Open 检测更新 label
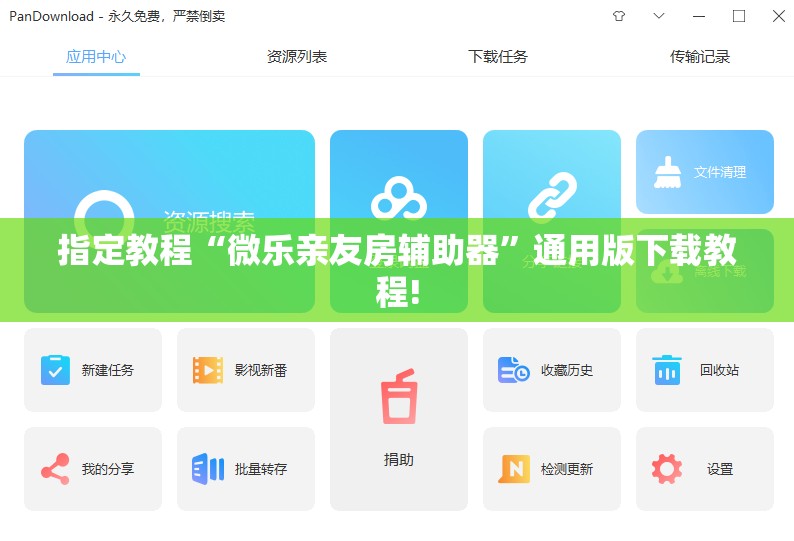Viewport: 794px width, 541px height. (x=567, y=469)
